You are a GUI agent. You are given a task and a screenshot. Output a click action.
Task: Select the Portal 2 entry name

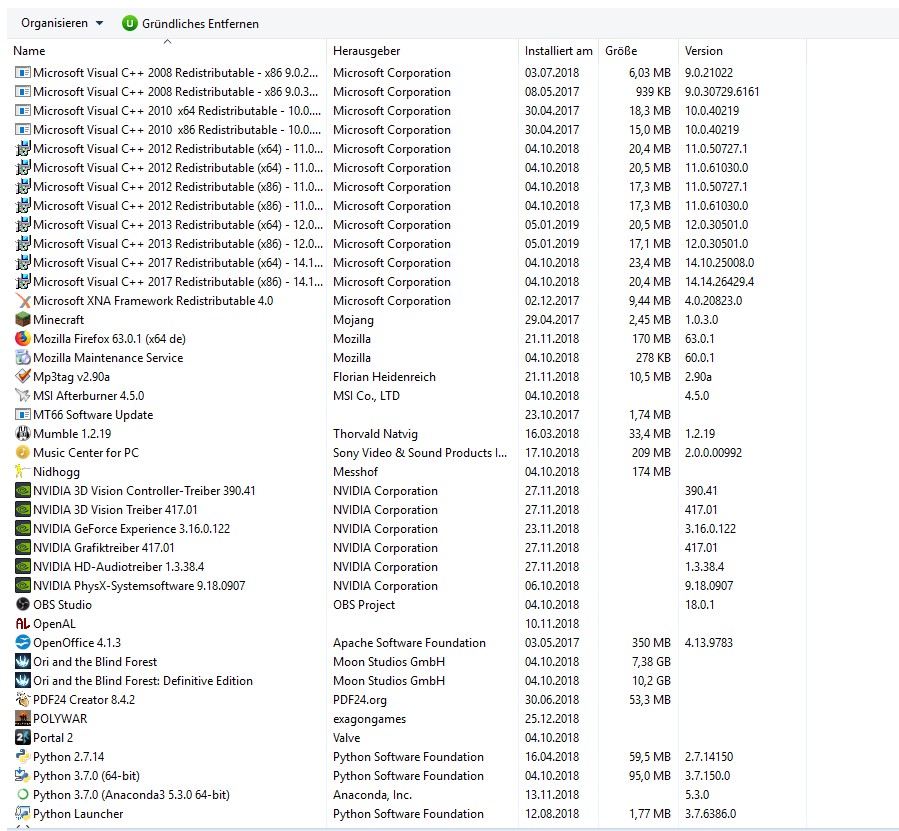53,737
